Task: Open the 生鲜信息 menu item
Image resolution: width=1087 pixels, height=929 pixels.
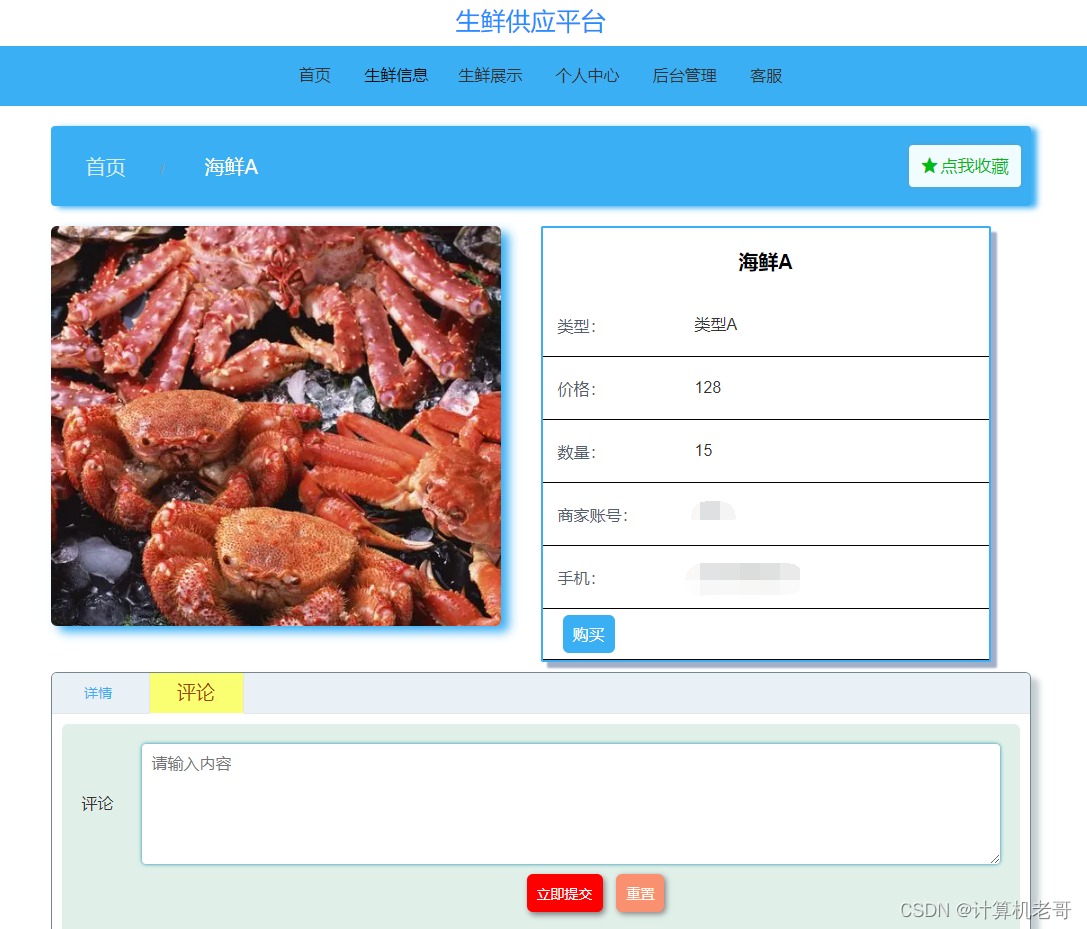Action: pos(396,75)
